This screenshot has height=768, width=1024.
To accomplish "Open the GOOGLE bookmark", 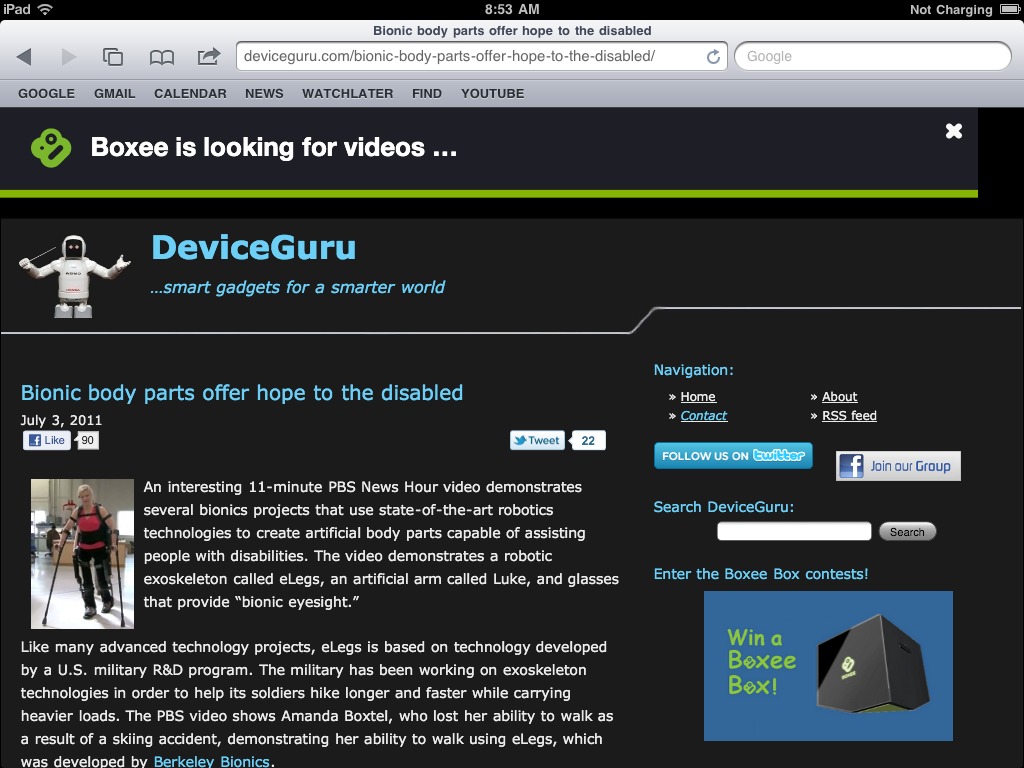I will 46,93.
